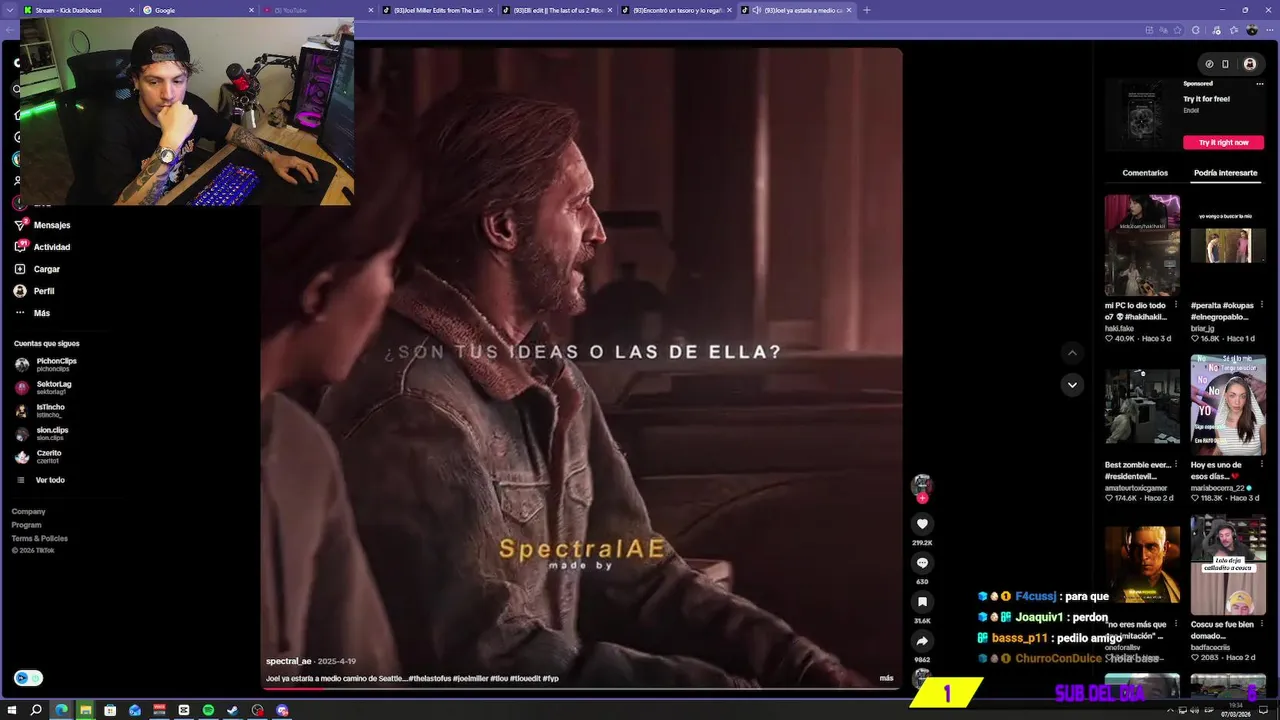Switch to the YouTube browser tab
The image size is (1280, 720).
317,10
